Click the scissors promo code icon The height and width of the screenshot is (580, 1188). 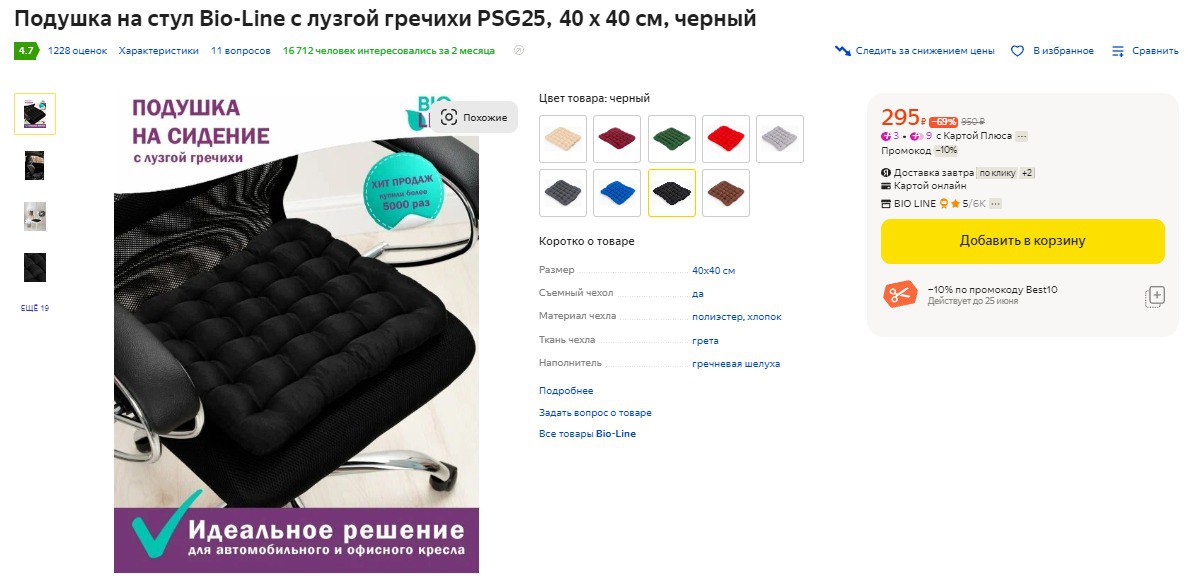(x=899, y=295)
